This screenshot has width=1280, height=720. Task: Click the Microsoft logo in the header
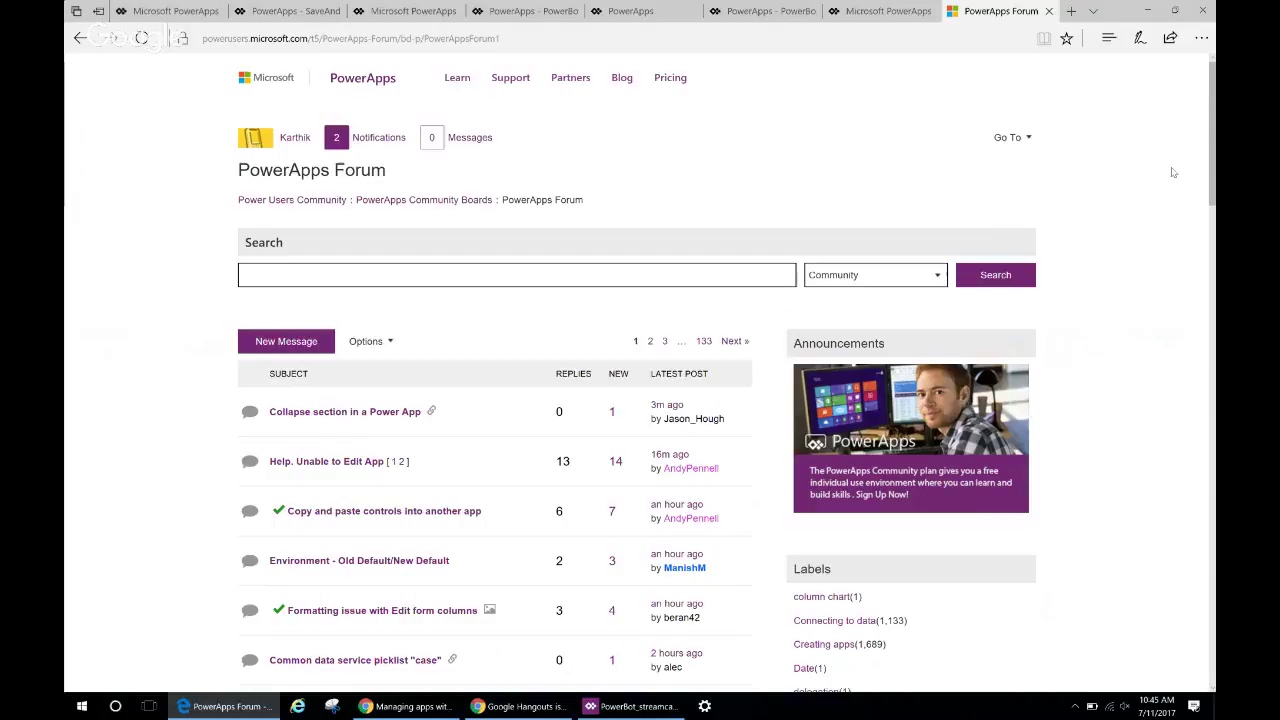tap(266, 77)
